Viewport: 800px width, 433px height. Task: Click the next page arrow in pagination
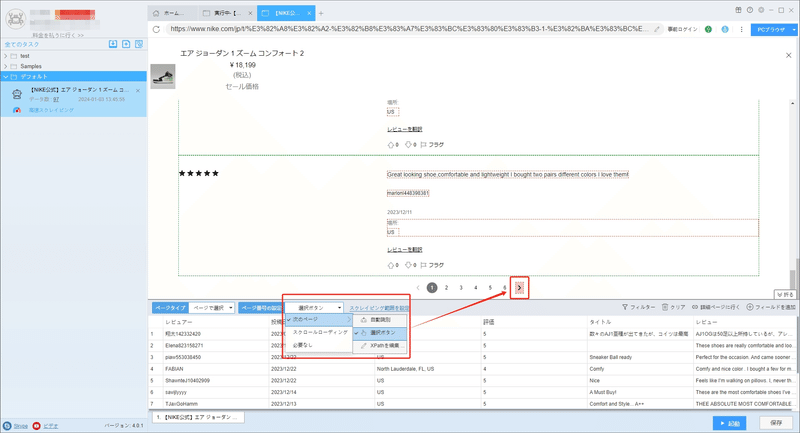pyautogui.click(x=519, y=288)
